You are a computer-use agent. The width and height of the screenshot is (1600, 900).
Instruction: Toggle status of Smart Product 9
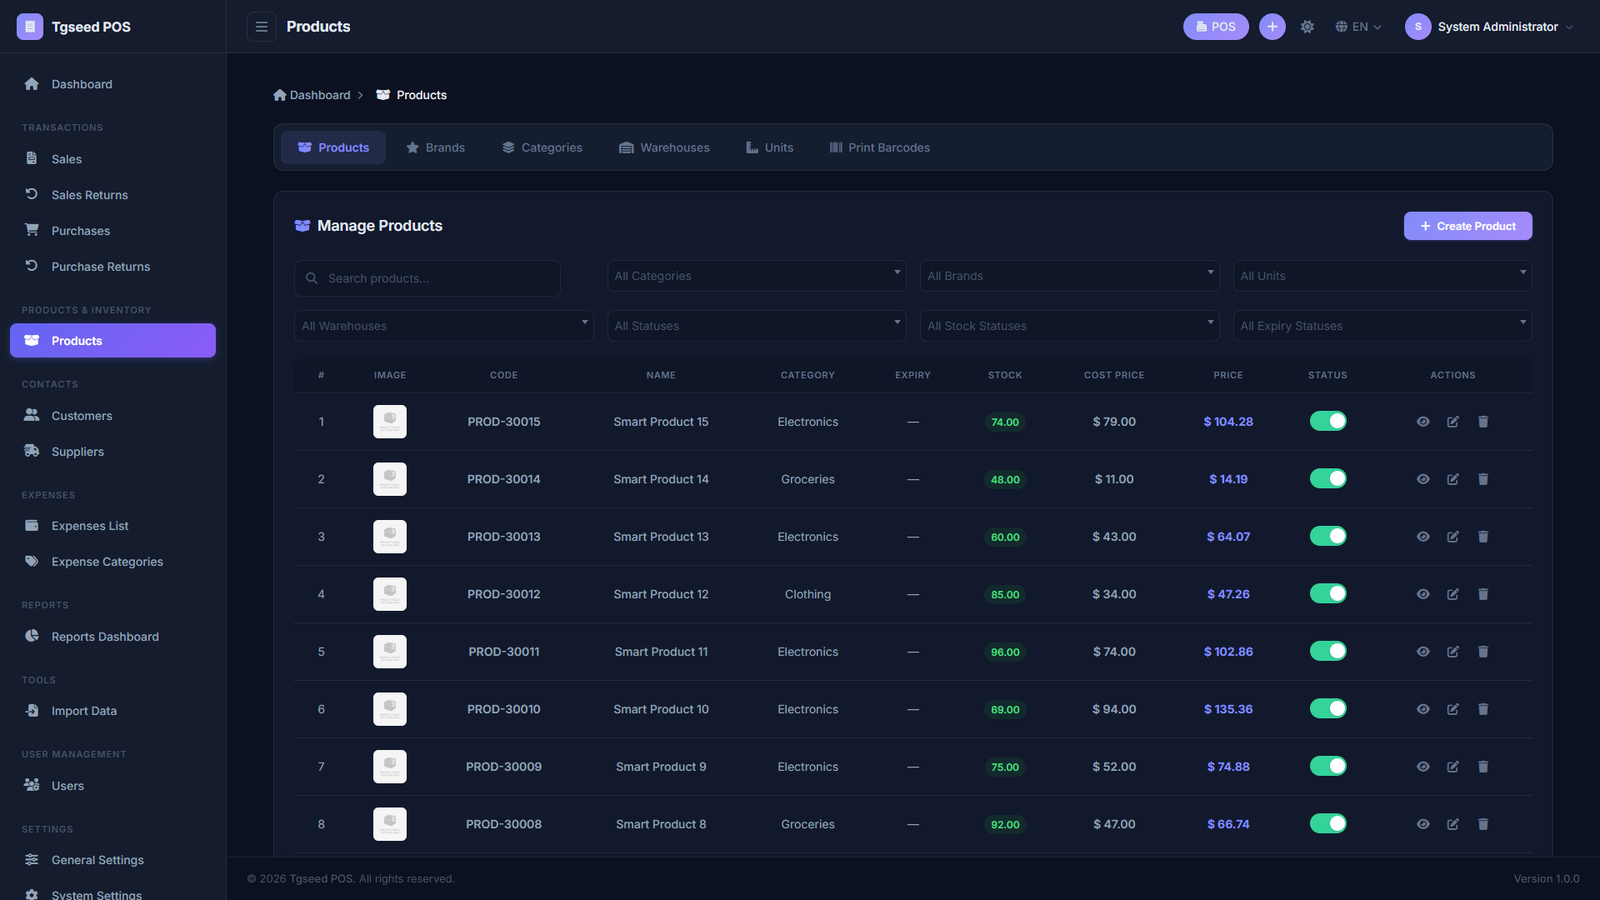1328,766
